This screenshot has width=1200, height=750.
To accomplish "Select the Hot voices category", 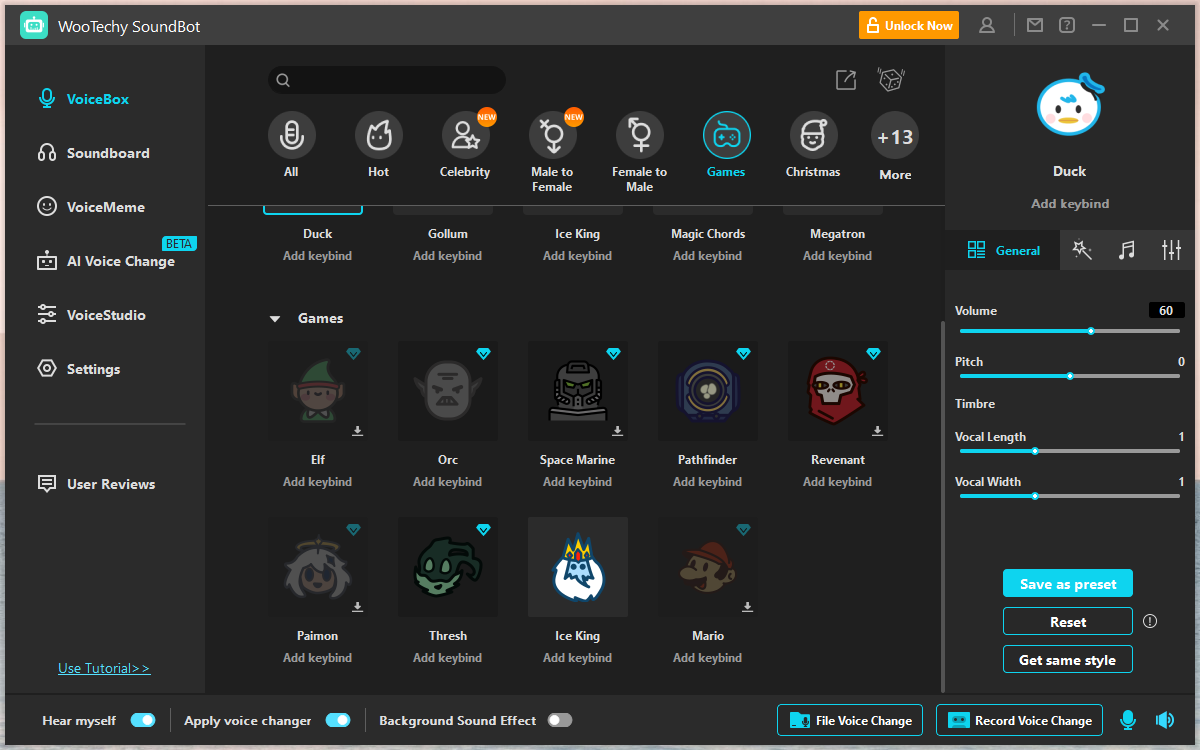I will pyautogui.click(x=379, y=135).
